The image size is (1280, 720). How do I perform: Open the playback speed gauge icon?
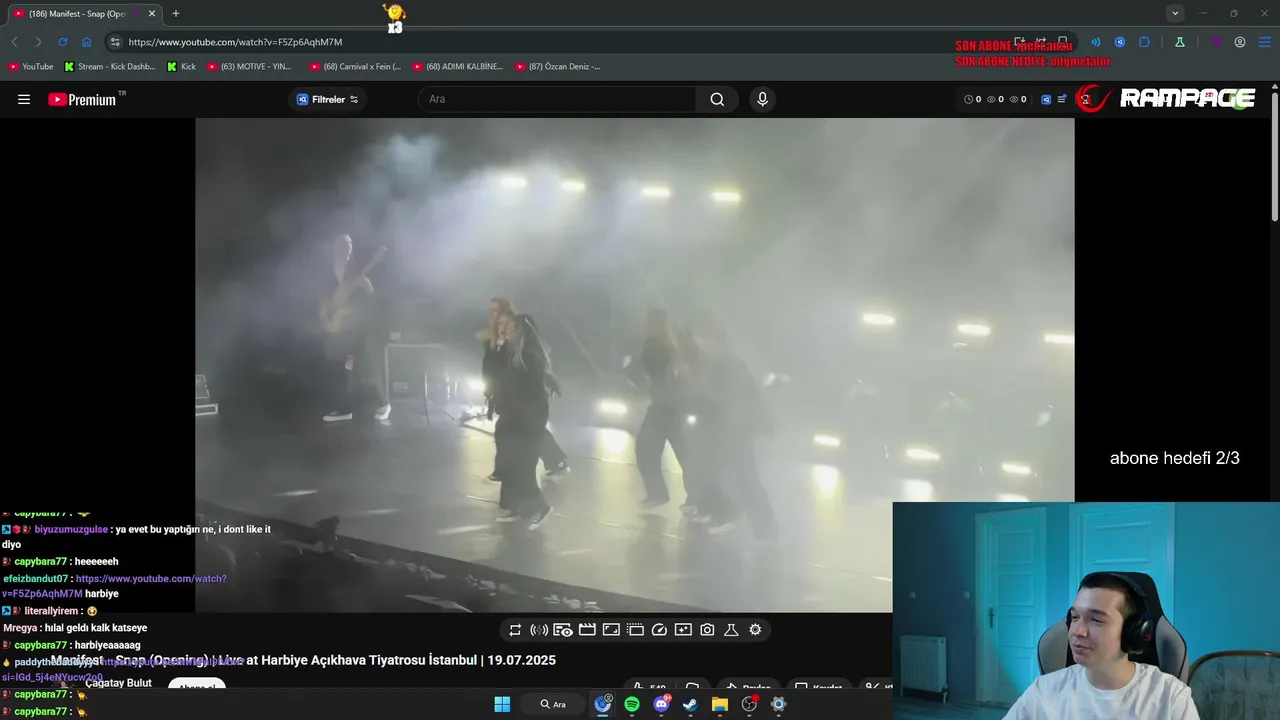point(659,630)
